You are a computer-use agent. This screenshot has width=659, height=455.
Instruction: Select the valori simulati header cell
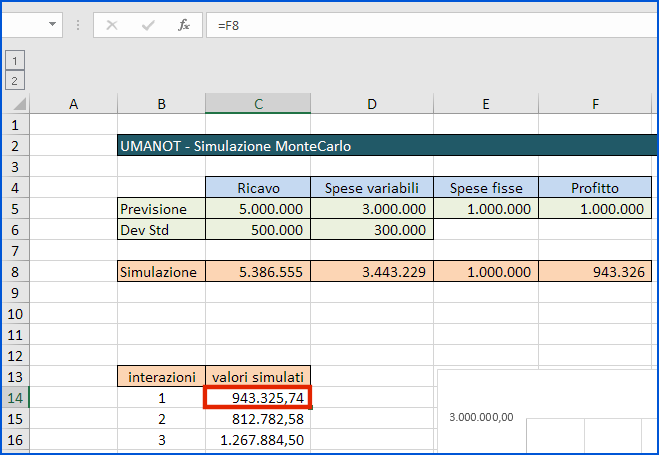(x=258, y=377)
